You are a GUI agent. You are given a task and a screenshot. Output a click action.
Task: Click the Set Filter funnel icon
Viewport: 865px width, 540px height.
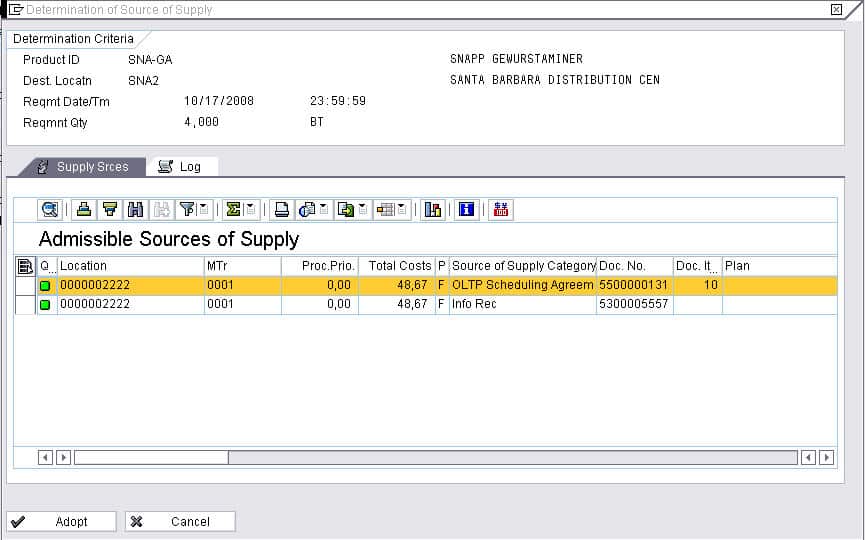point(187,209)
